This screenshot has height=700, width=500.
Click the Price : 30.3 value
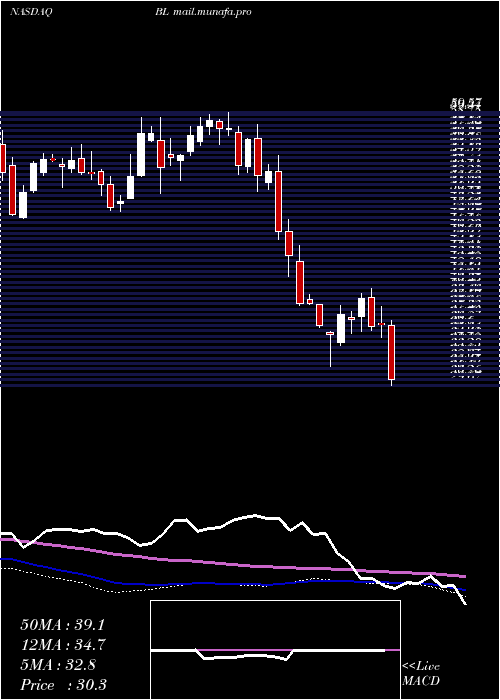pos(63,685)
